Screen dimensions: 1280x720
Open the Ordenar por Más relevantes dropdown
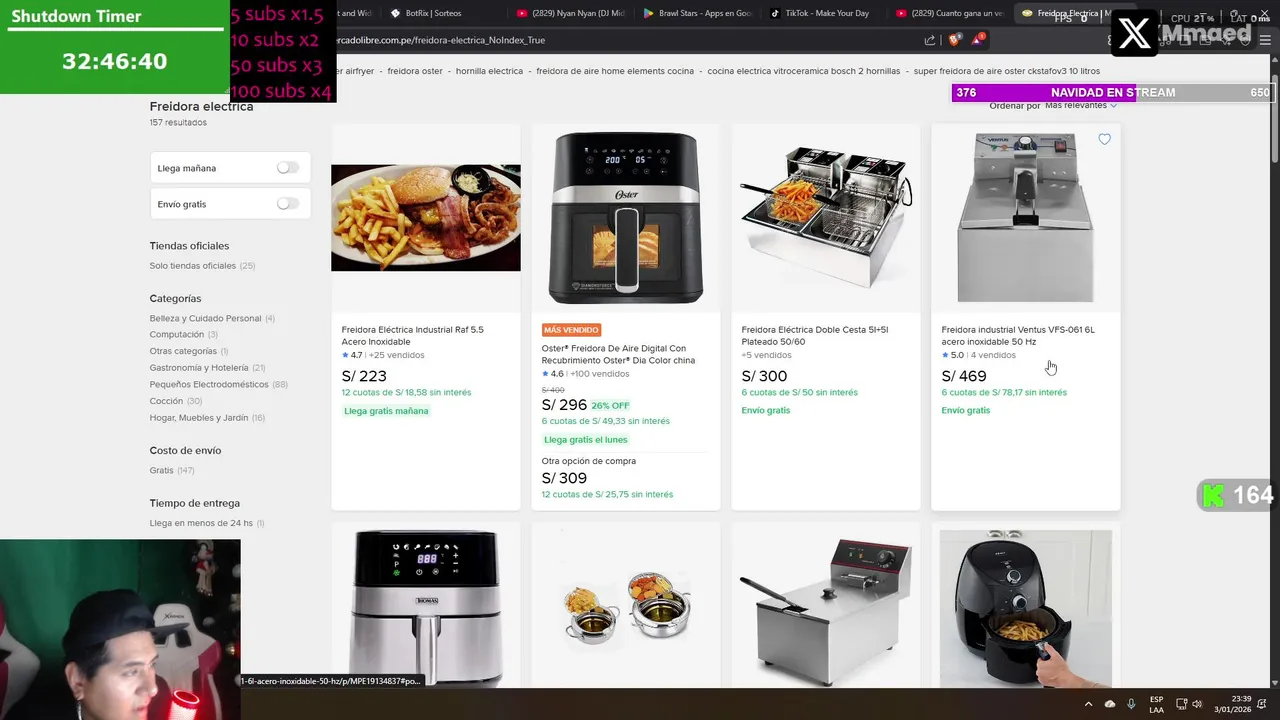pos(1081,105)
